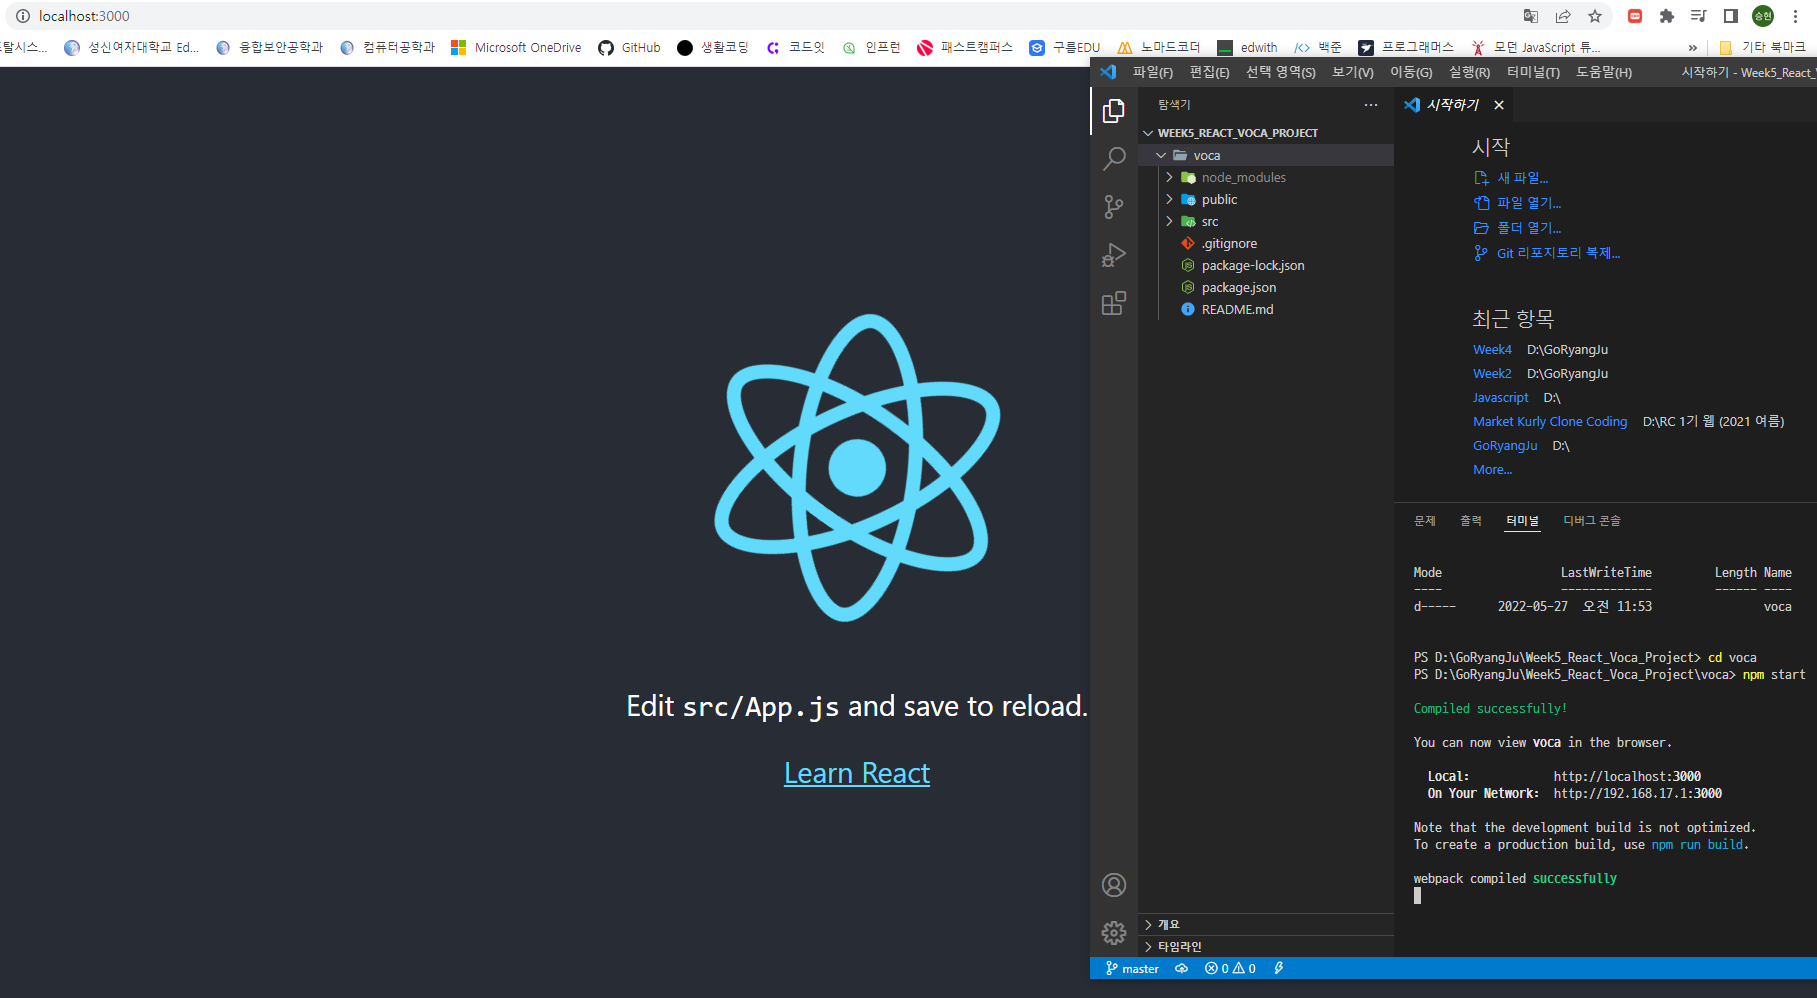Open the Explorer view in VS Code
Image resolution: width=1817 pixels, height=998 pixels.
1113,111
